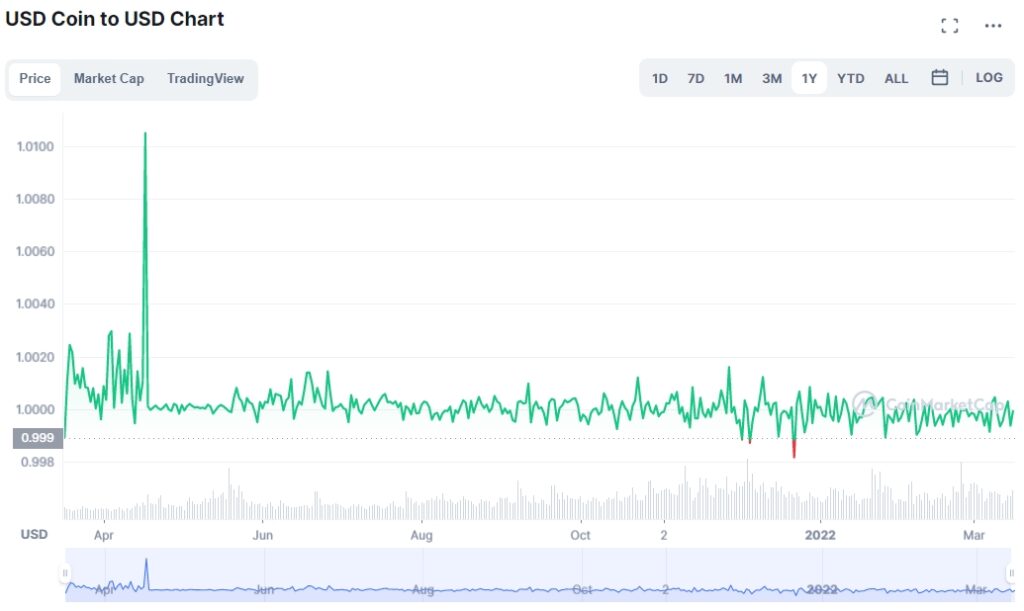Click the Apr x-axis label
Image resolution: width=1024 pixels, height=611 pixels.
[x=104, y=535]
